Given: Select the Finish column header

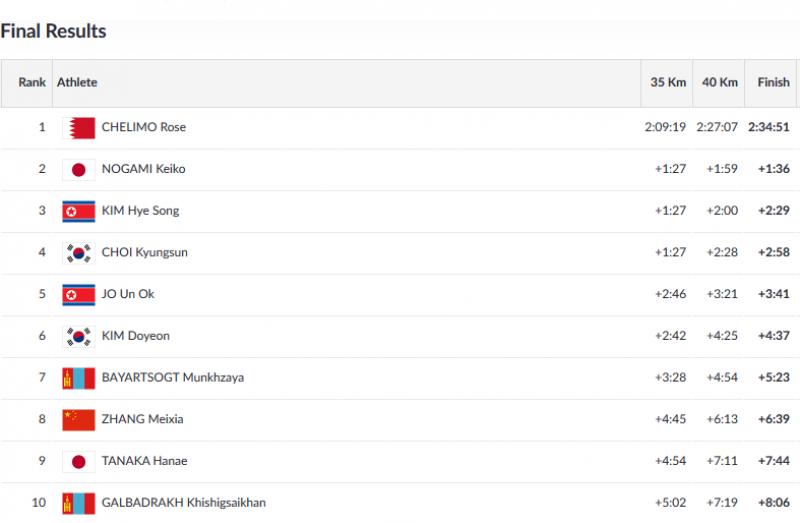Looking at the screenshot, I should point(773,82).
